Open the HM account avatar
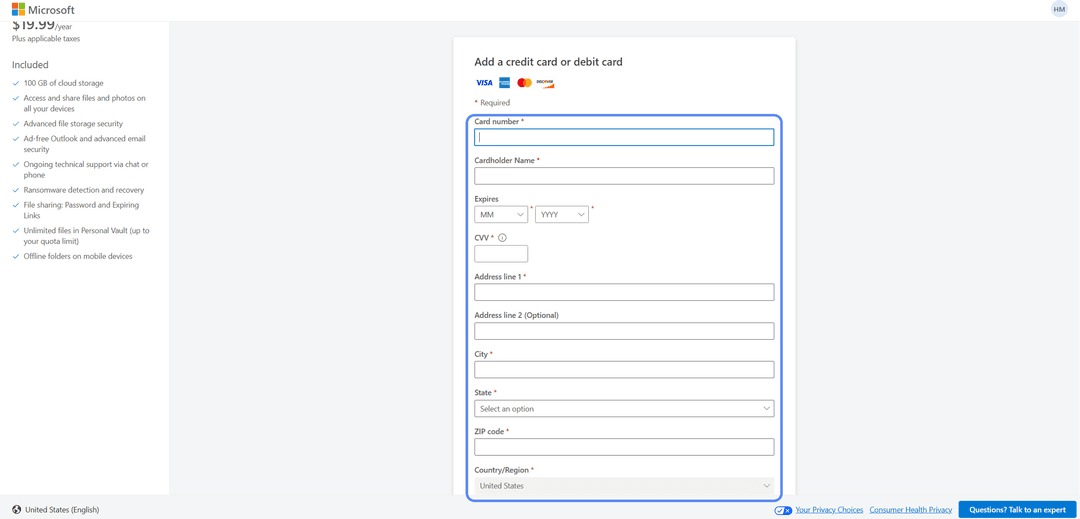 tap(1059, 9)
